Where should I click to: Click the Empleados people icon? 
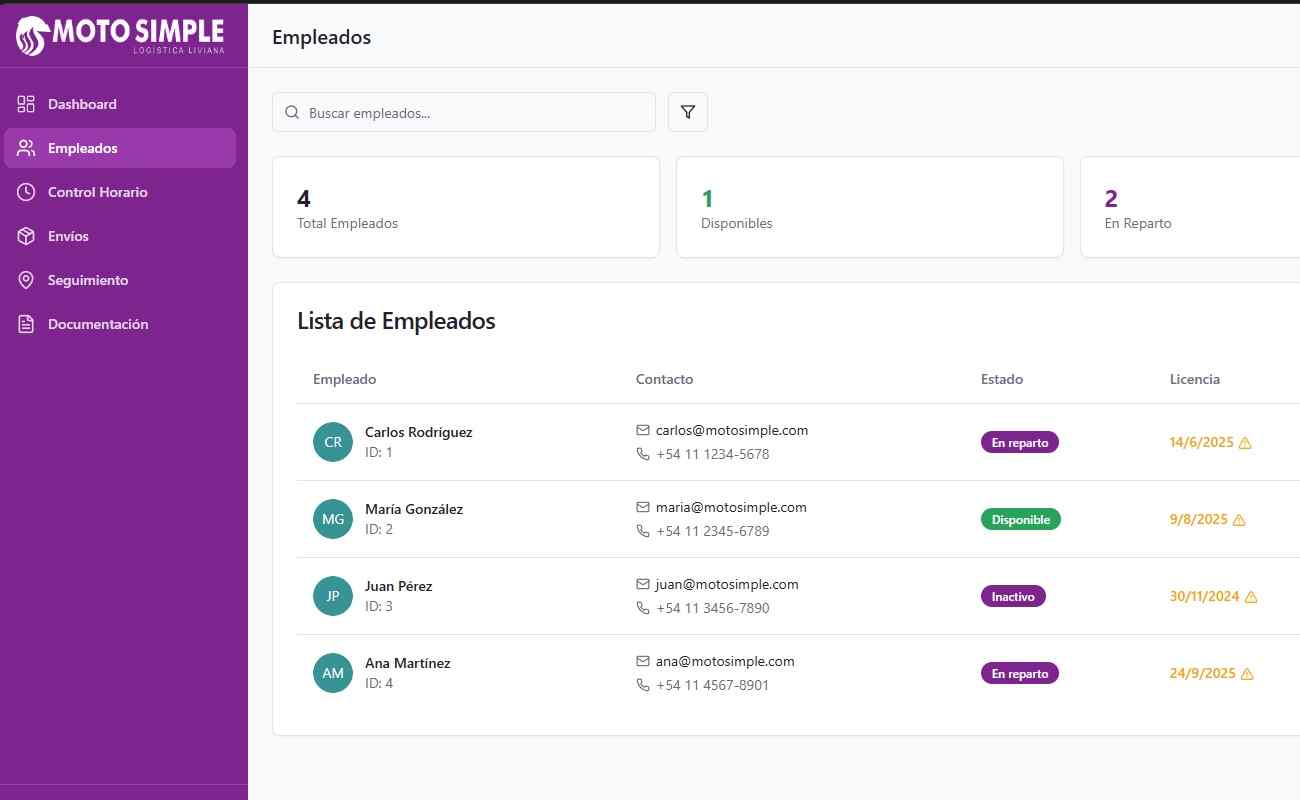pos(26,148)
